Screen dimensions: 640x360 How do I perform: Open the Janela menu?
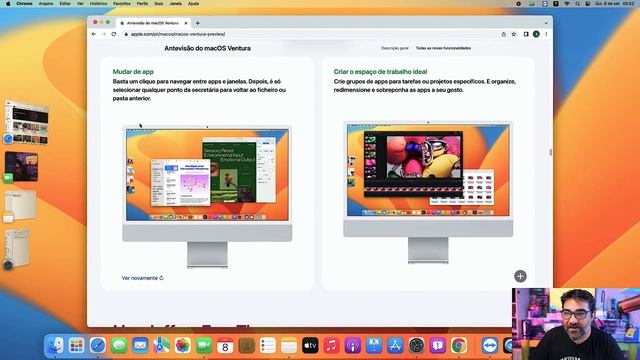tap(176, 4)
